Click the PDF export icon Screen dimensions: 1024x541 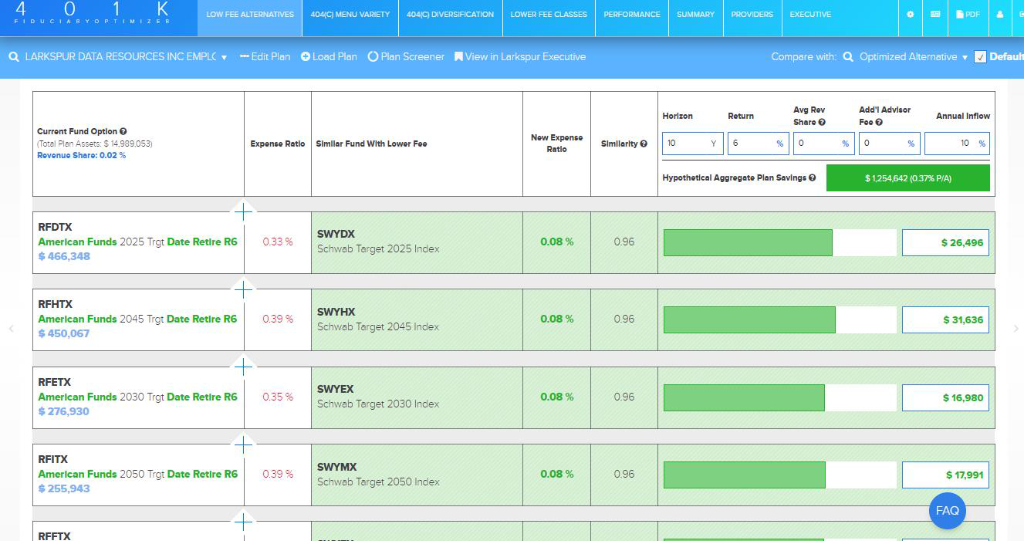pos(967,15)
